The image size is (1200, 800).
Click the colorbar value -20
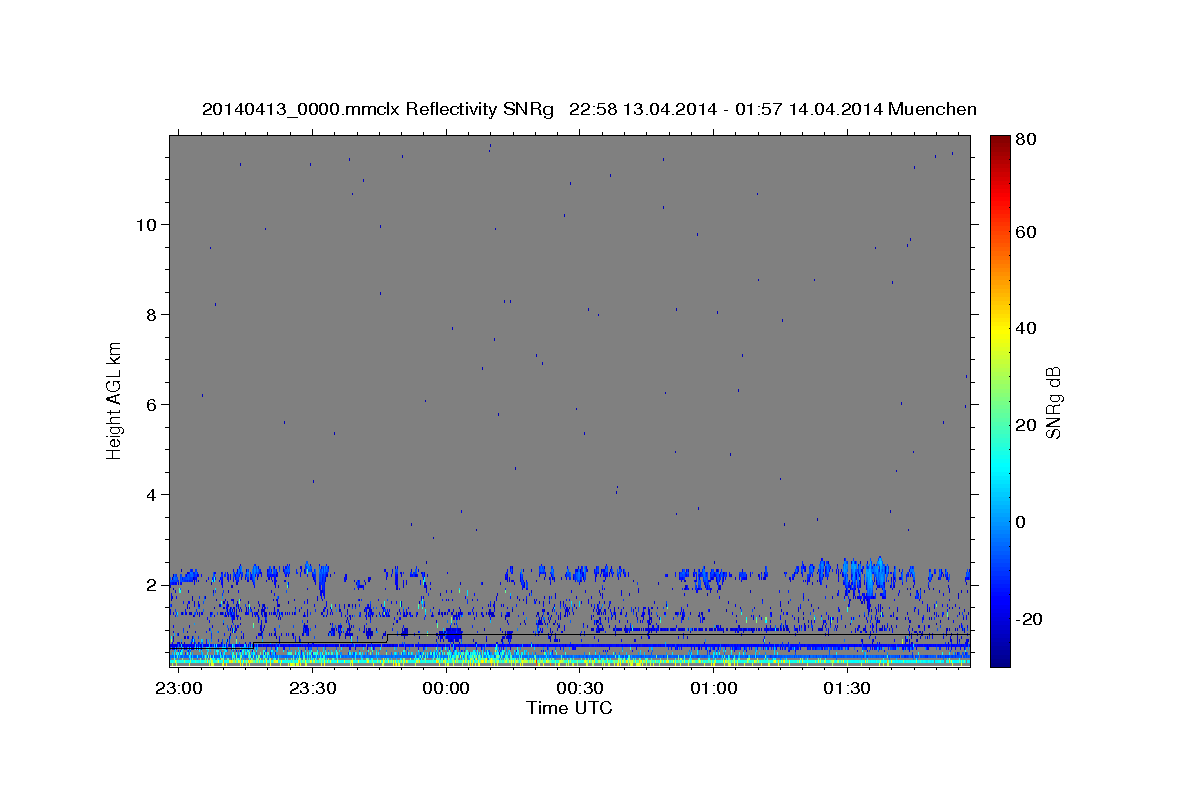pos(1029,619)
